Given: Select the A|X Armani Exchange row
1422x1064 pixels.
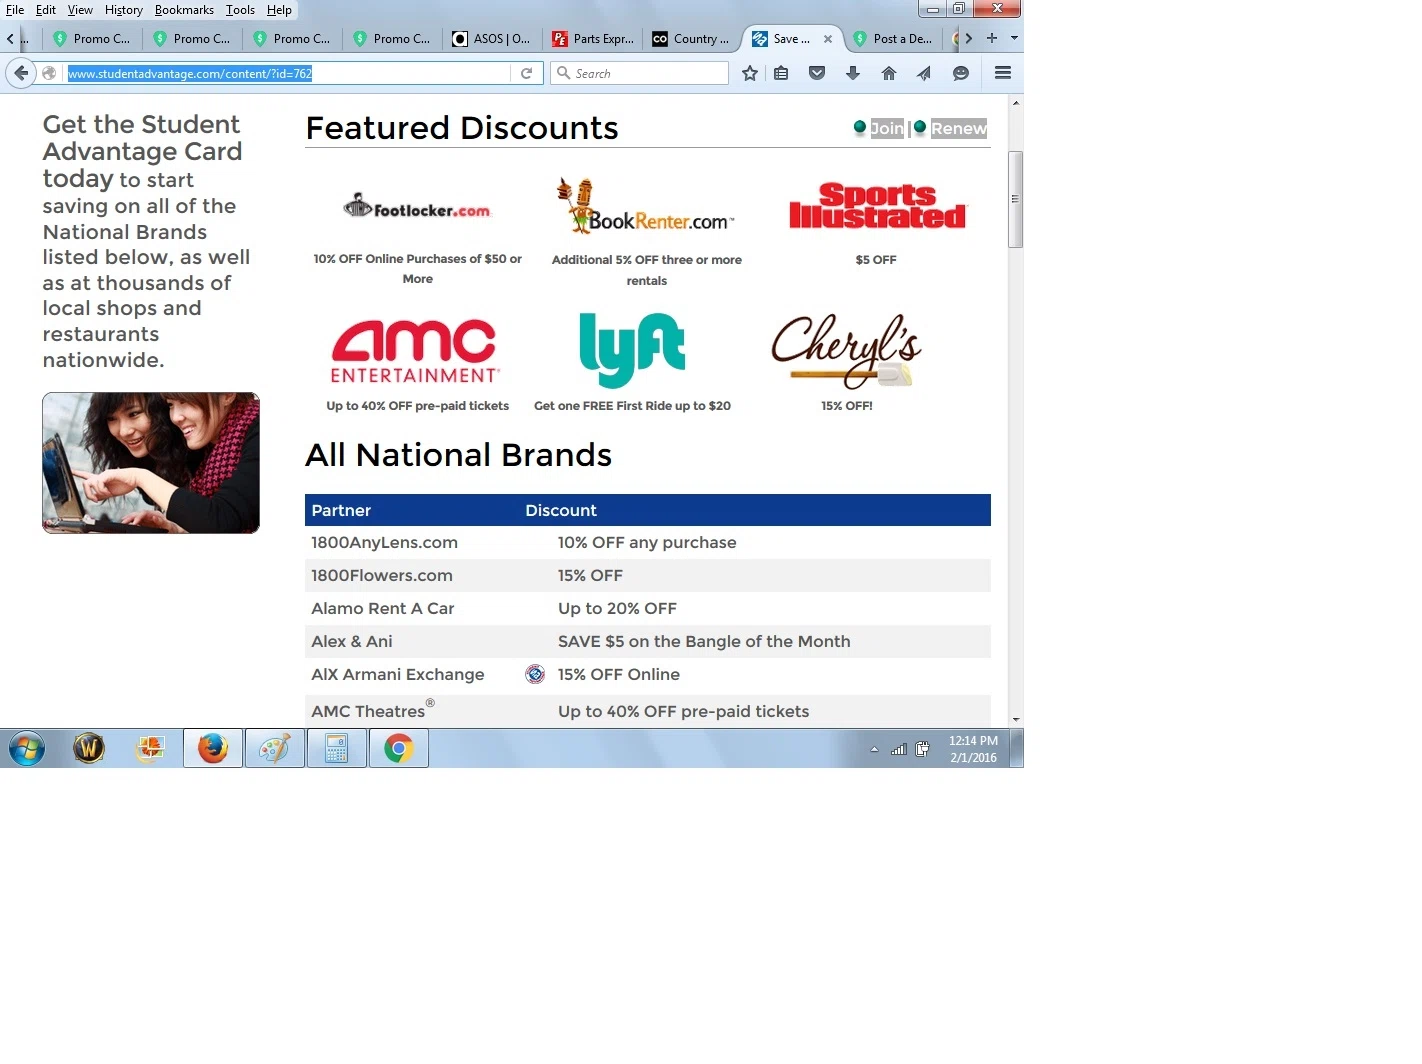Looking at the screenshot, I should (648, 675).
